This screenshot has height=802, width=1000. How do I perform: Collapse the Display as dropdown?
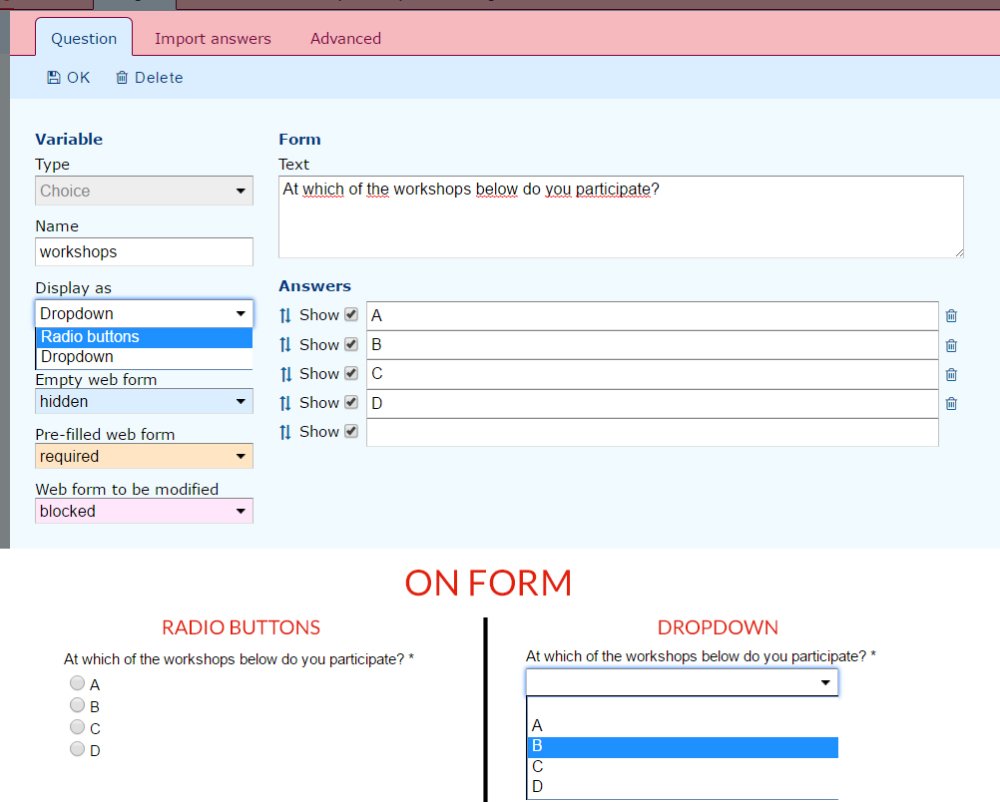pyautogui.click(x=144, y=314)
